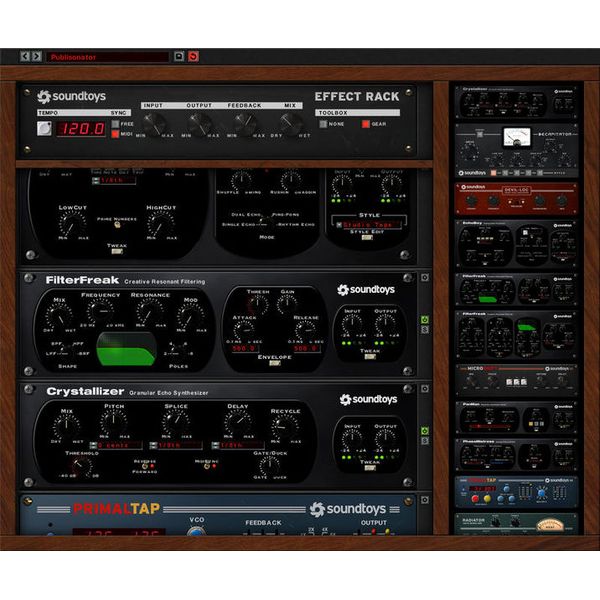The width and height of the screenshot is (600, 600).
Task: Click the EchoBoy HighCut knob
Action: tap(161, 224)
